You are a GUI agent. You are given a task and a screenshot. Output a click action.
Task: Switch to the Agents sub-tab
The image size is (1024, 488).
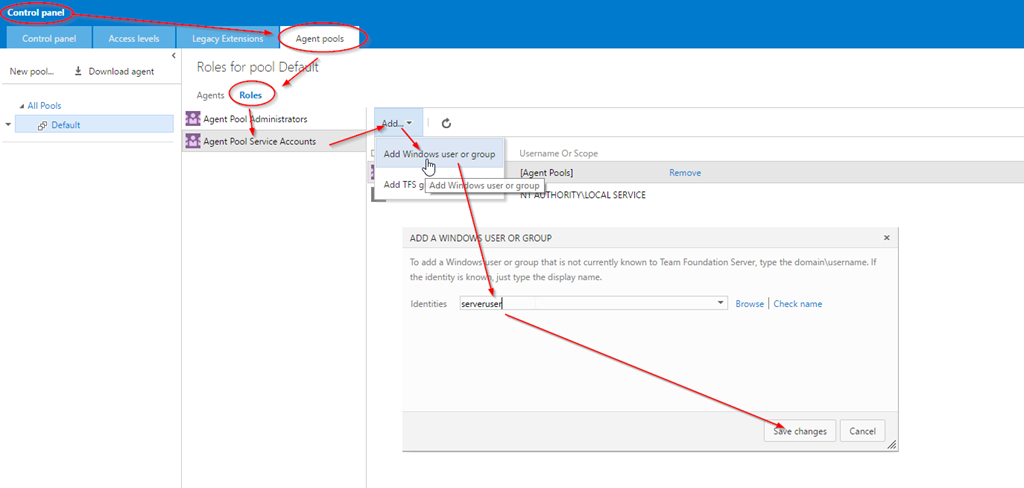pyautogui.click(x=210, y=95)
